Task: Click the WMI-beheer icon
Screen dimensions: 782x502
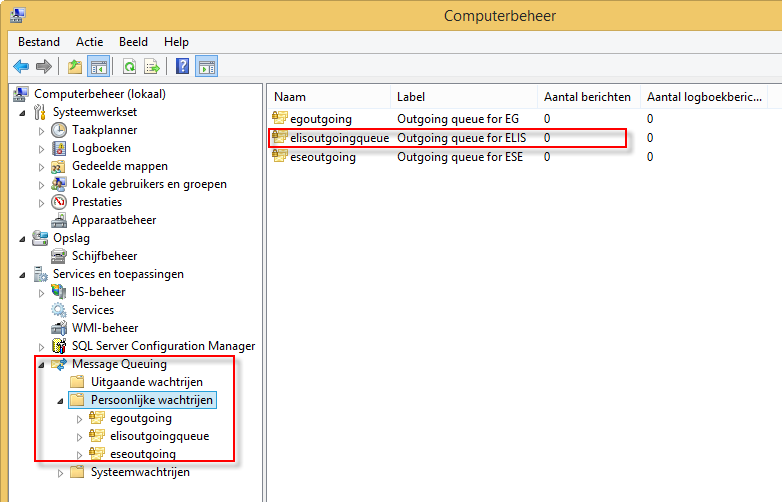Action: coord(59,328)
